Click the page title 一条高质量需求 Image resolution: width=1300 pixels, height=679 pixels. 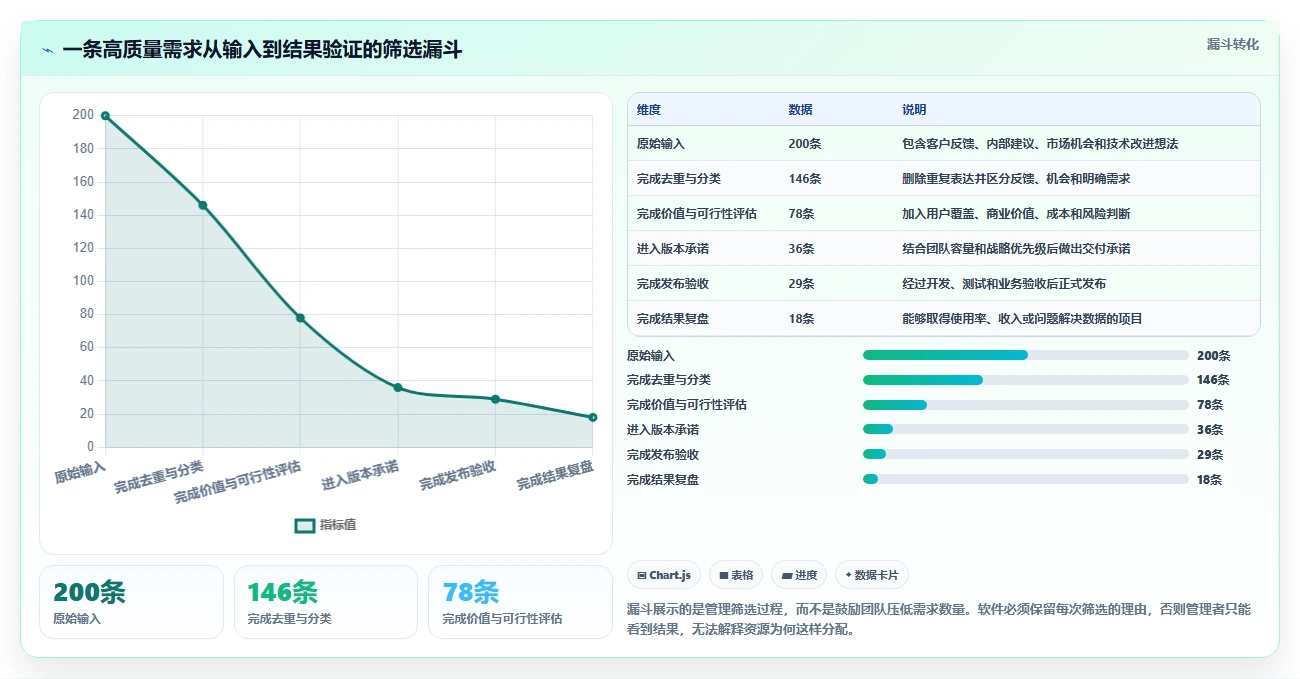pyautogui.click(x=262, y=50)
